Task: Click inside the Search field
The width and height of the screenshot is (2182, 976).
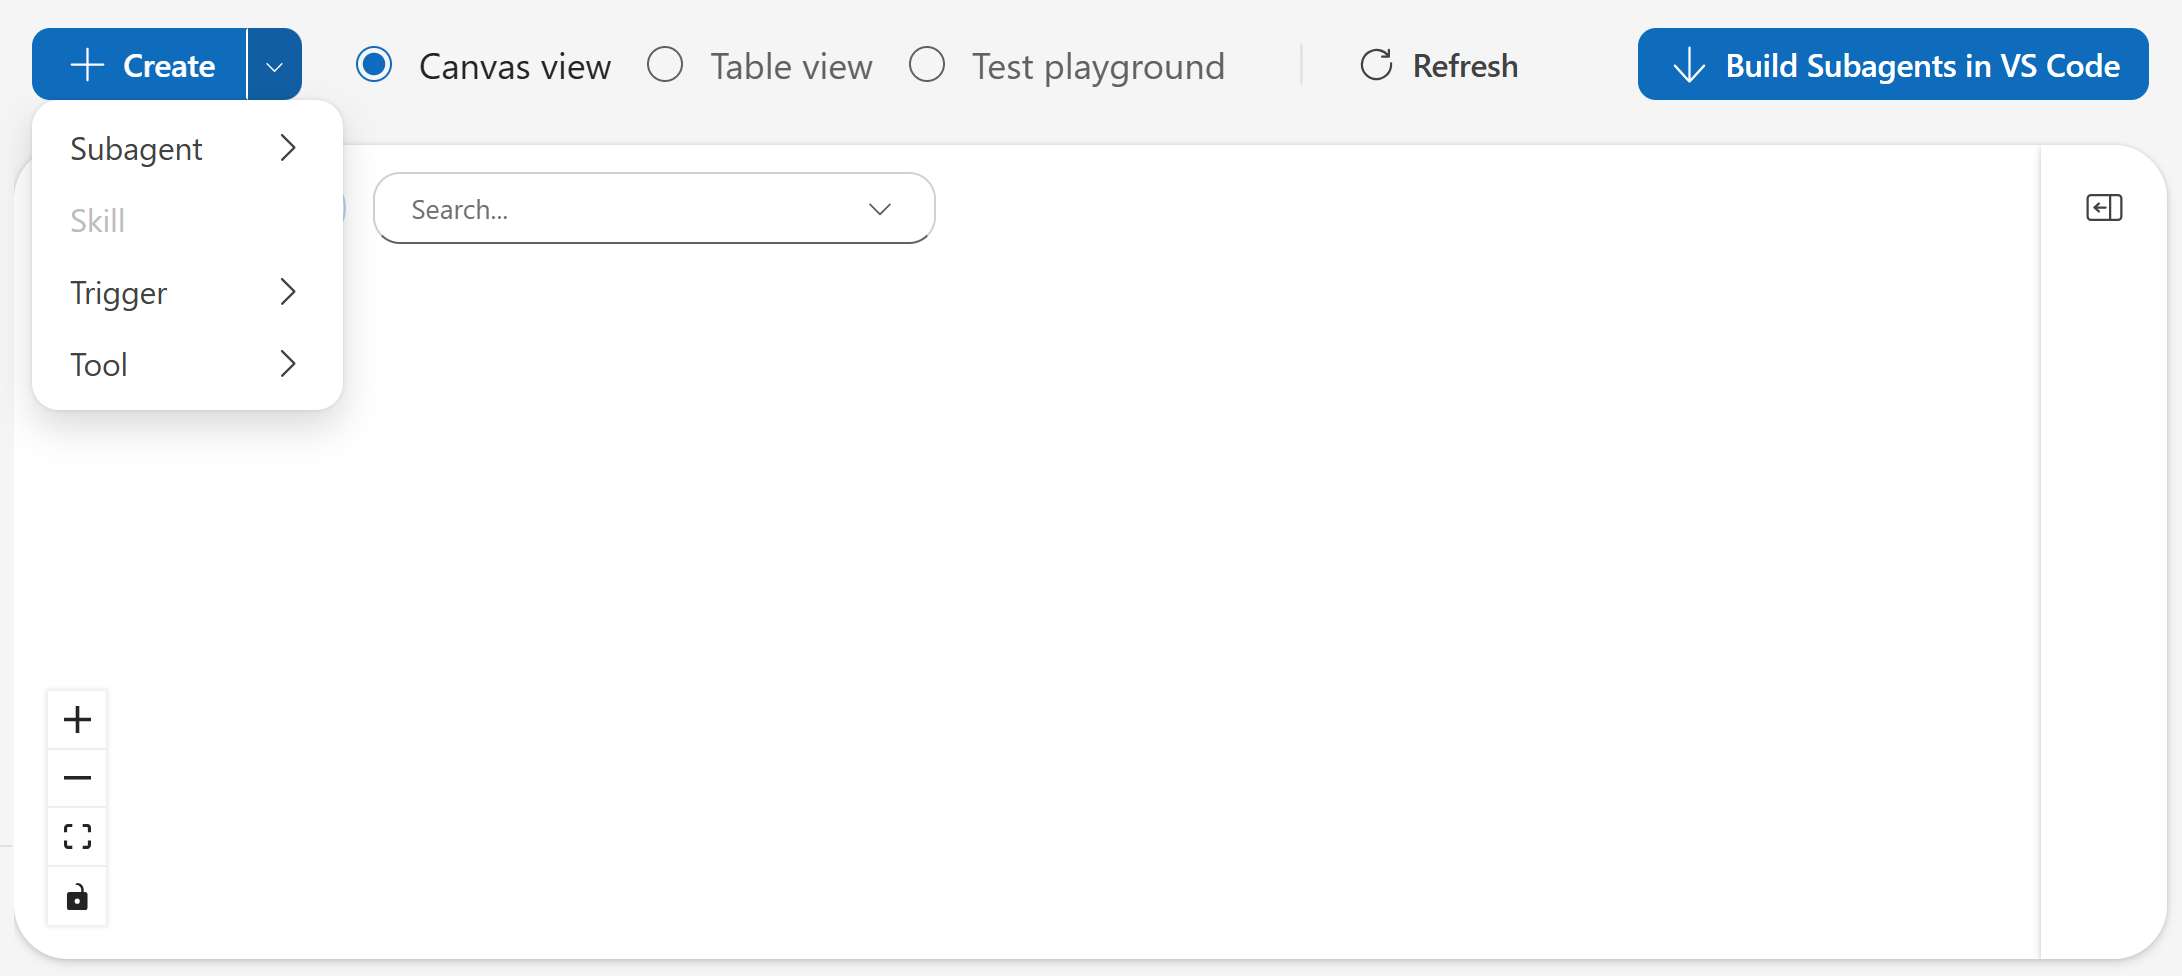Action: pos(600,209)
